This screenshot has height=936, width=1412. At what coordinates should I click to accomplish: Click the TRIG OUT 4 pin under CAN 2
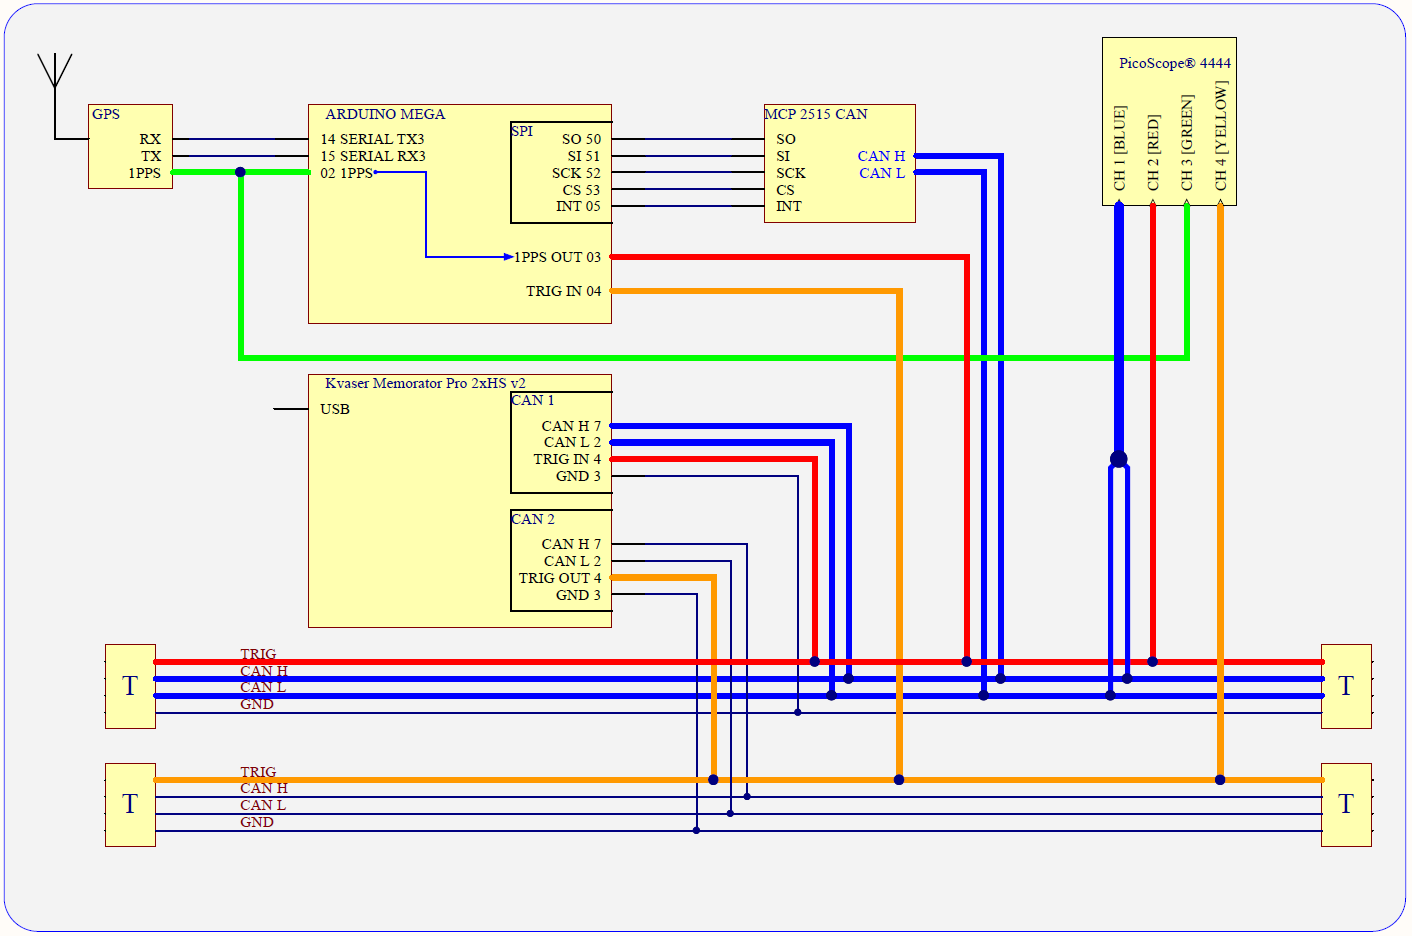coord(560,578)
